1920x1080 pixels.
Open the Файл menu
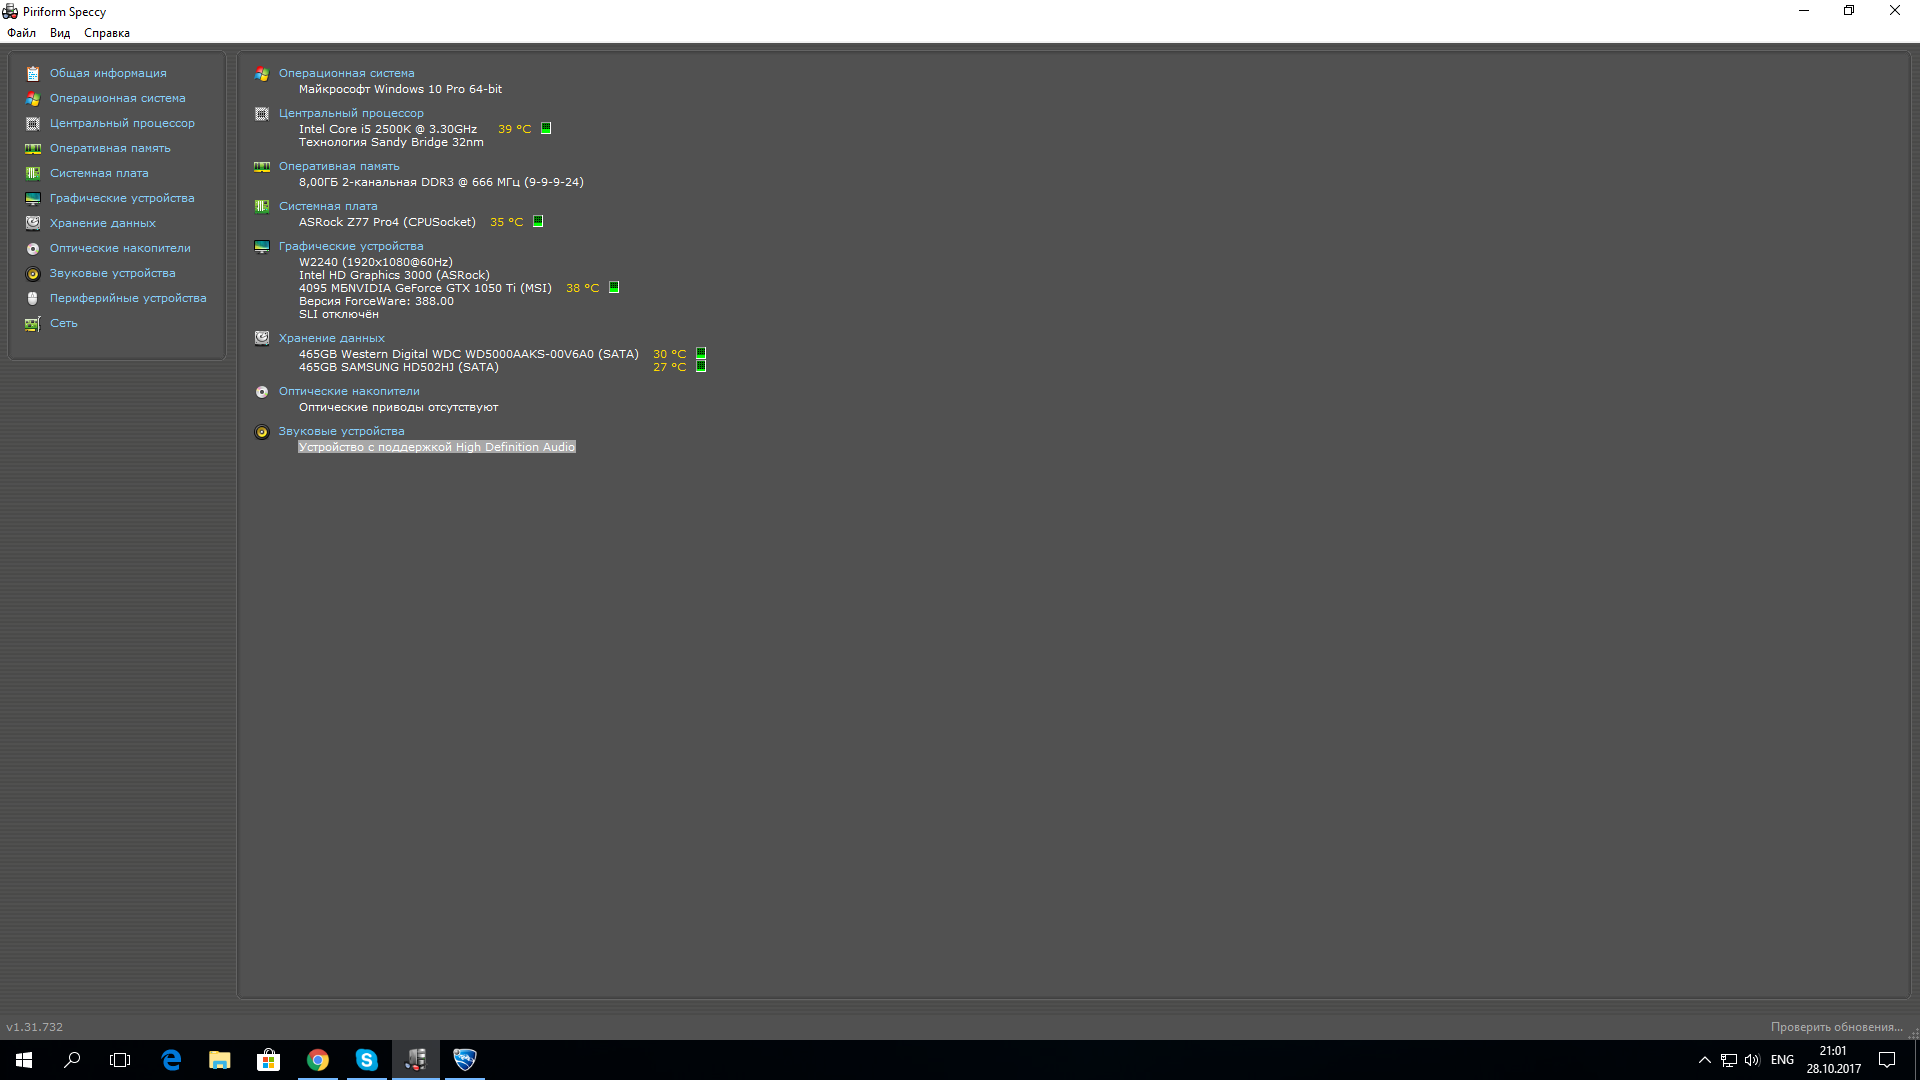coord(21,33)
